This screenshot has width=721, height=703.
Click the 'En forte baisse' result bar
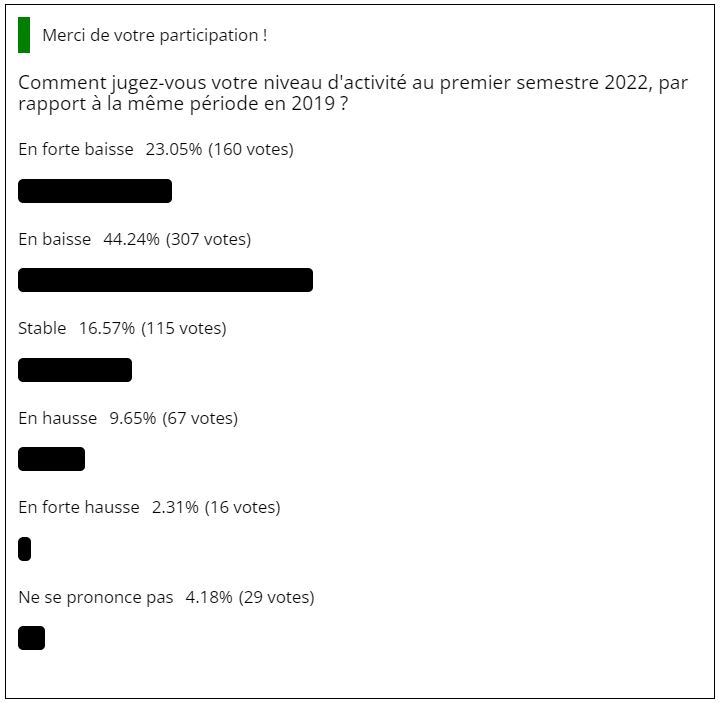pyautogui.click(x=95, y=191)
